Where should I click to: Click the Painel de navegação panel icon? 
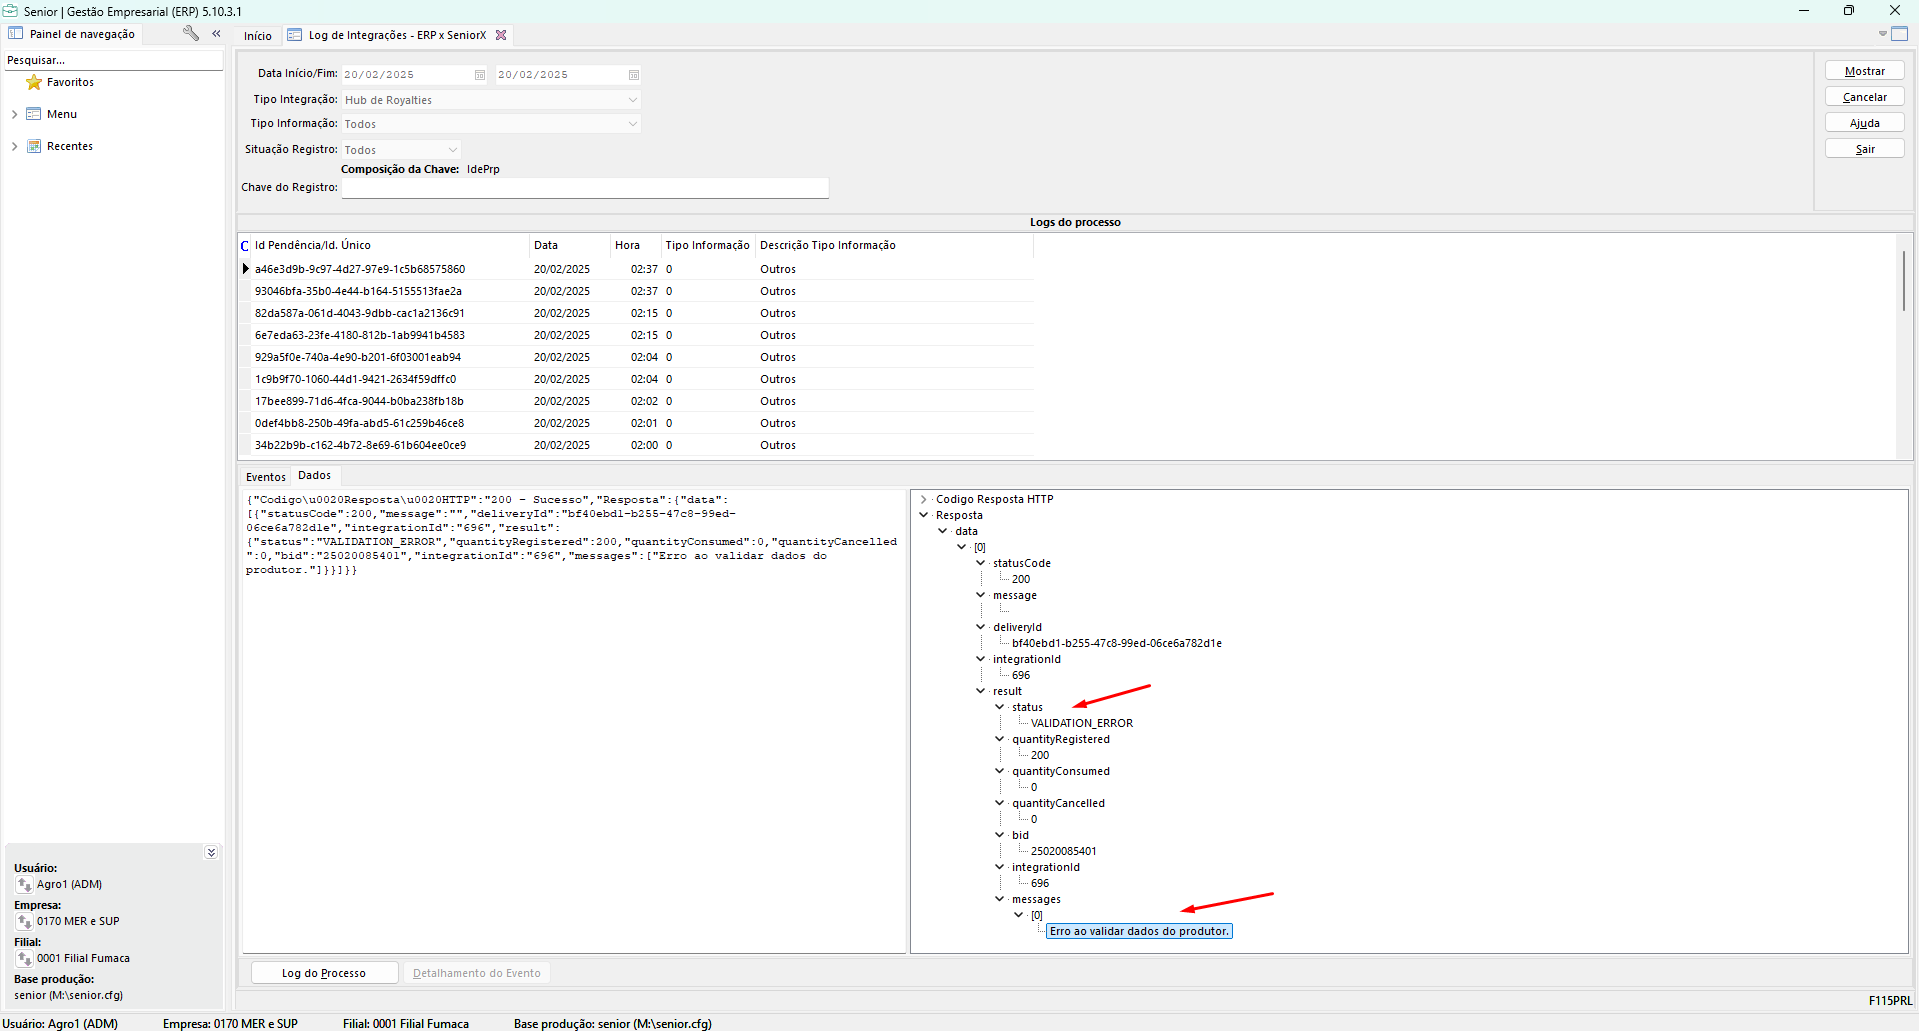click(x=16, y=33)
